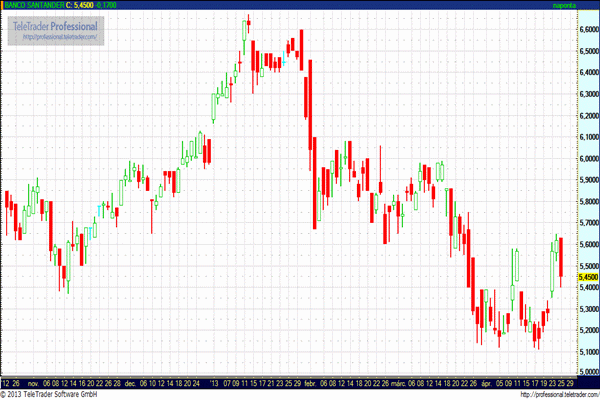The width and height of the screenshot is (600, 400).
Task: Select the '13 year label on date axis
Action: pos(216,383)
